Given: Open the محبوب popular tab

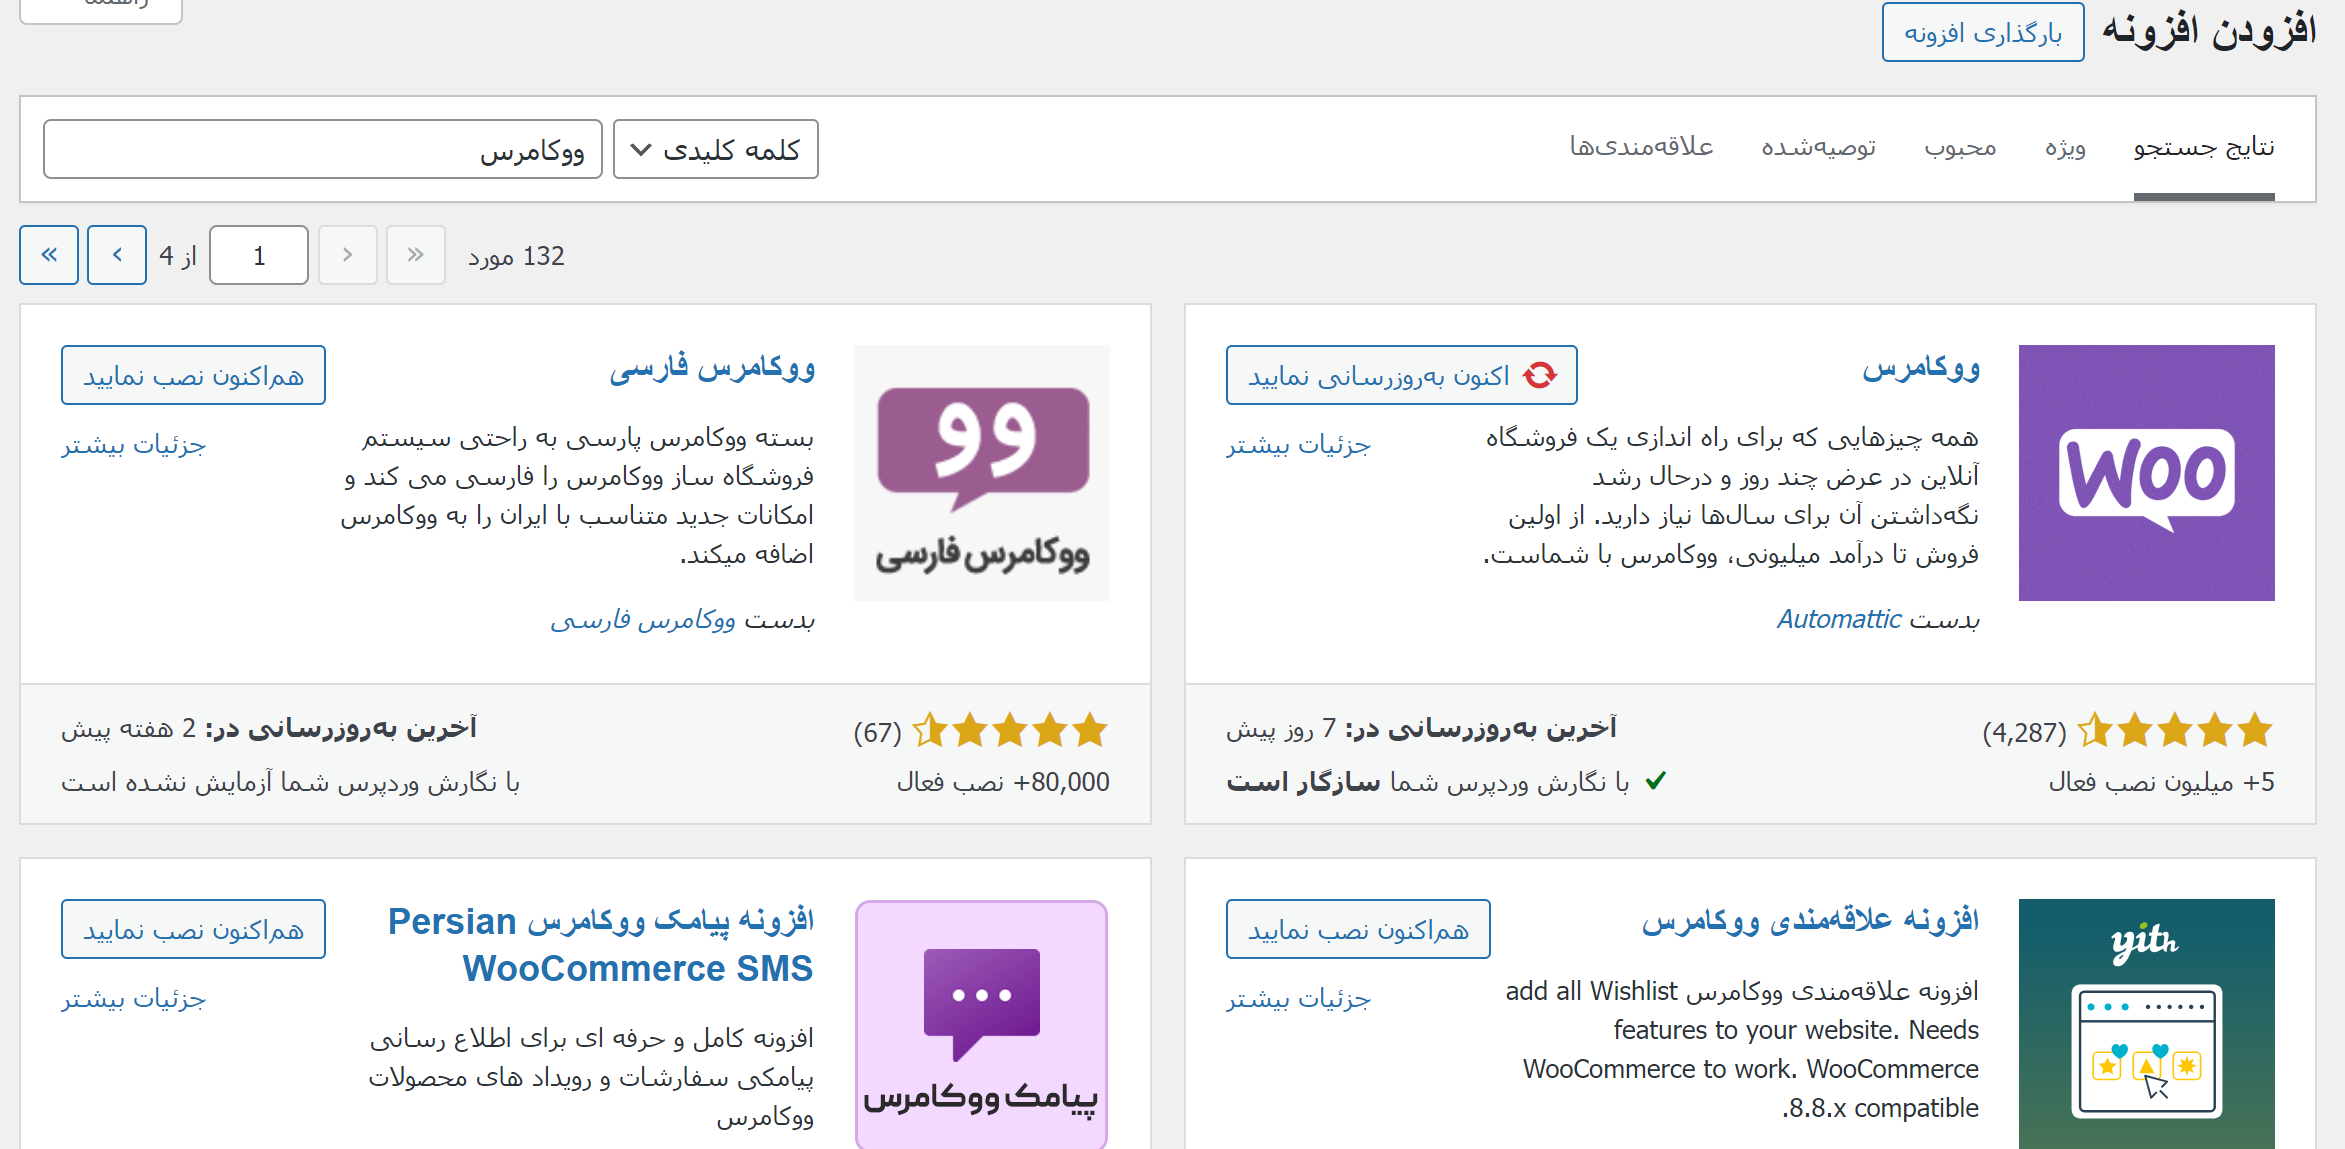Looking at the screenshot, I should click(1960, 147).
